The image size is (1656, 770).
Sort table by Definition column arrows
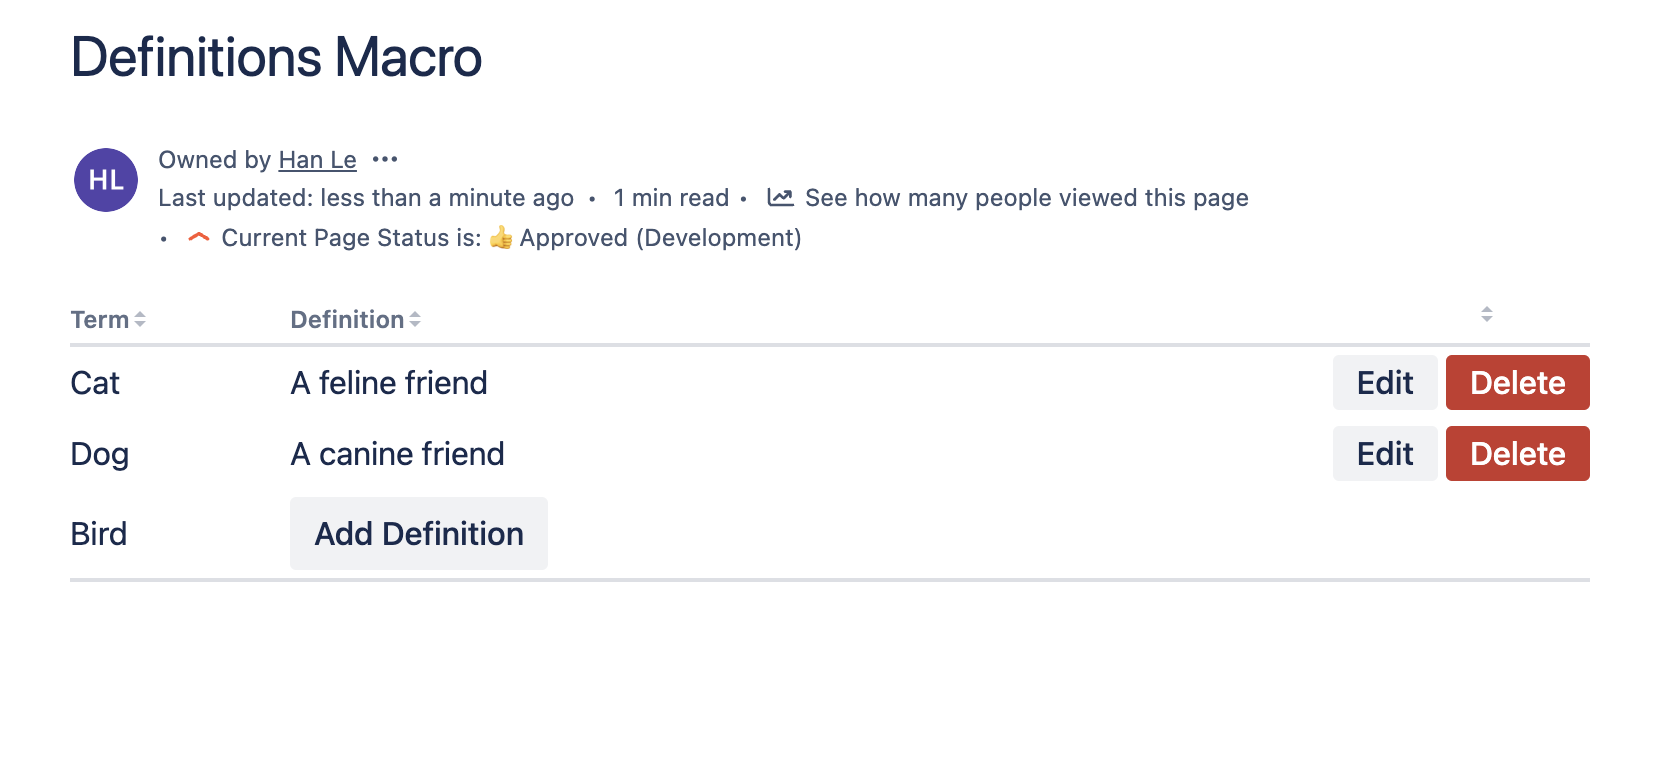[x=415, y=319]
